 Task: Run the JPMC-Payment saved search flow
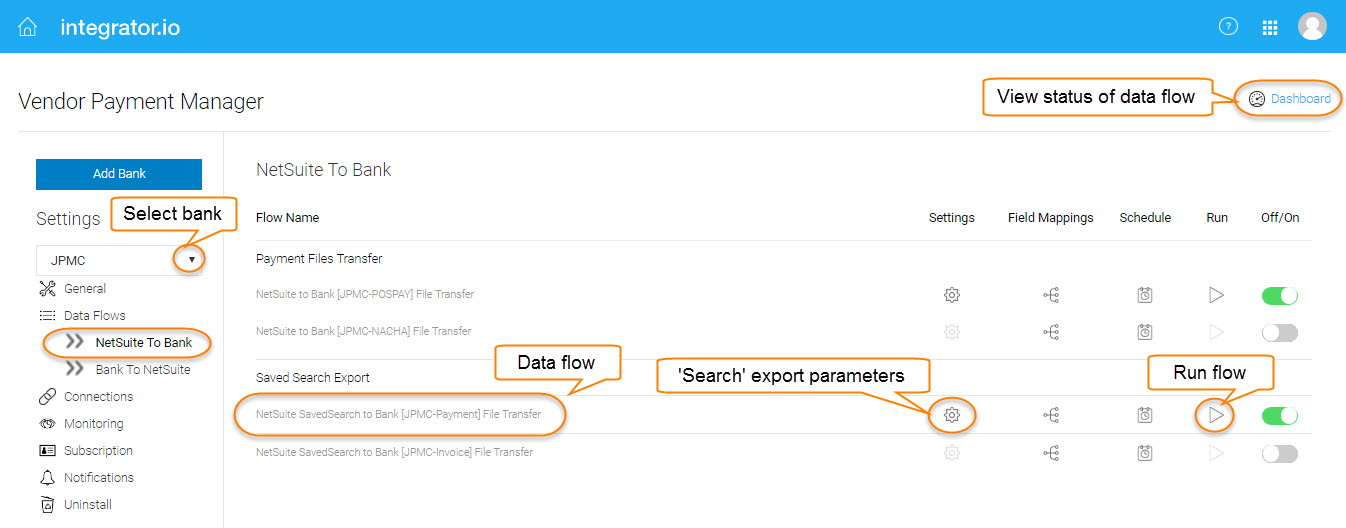pos(1216,415)
